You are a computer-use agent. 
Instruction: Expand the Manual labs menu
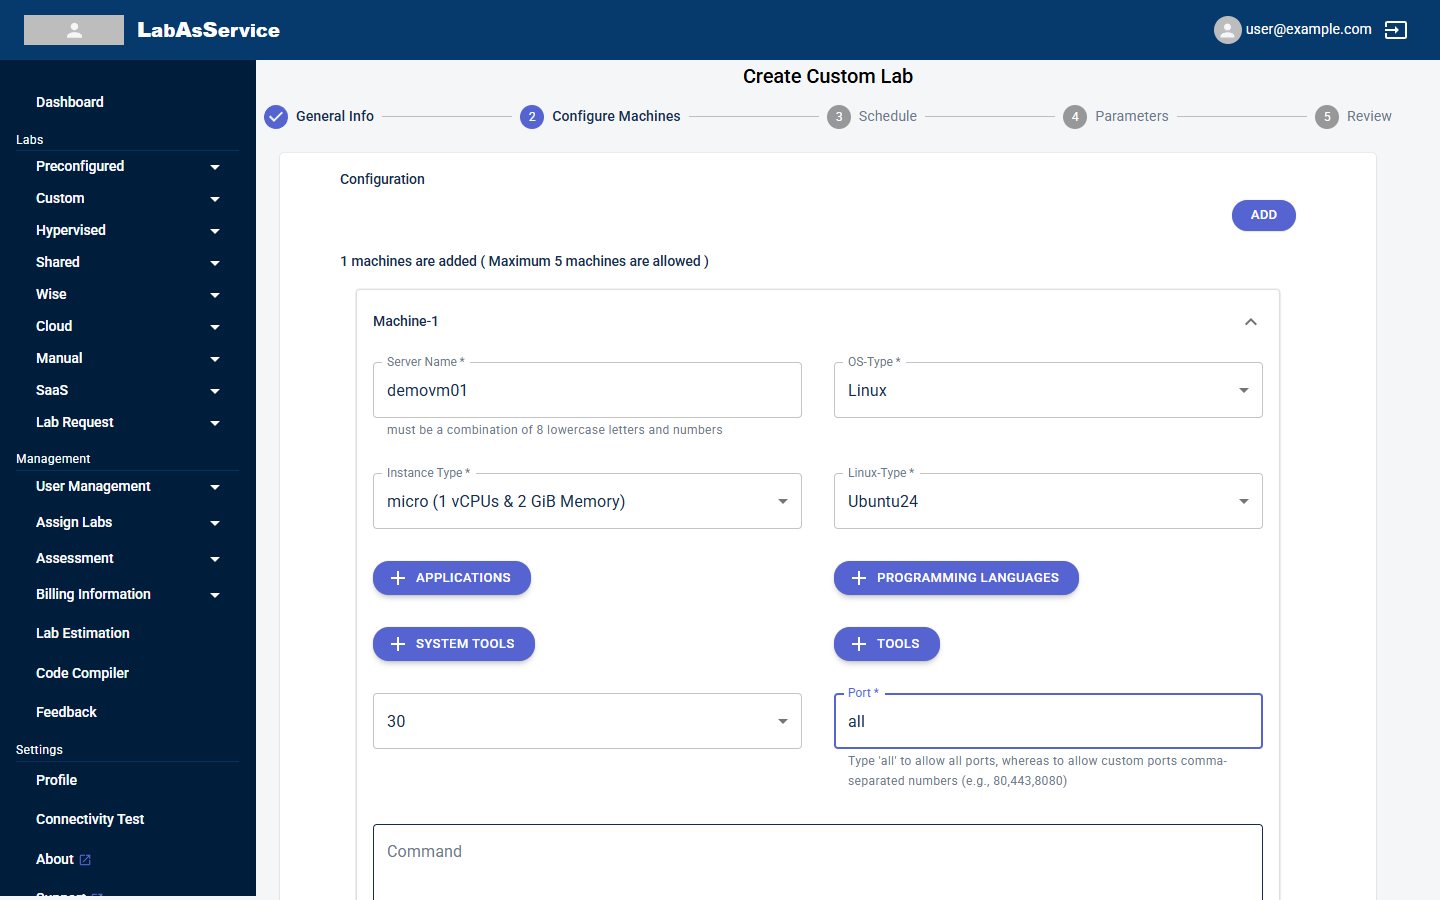click(127, 358)
